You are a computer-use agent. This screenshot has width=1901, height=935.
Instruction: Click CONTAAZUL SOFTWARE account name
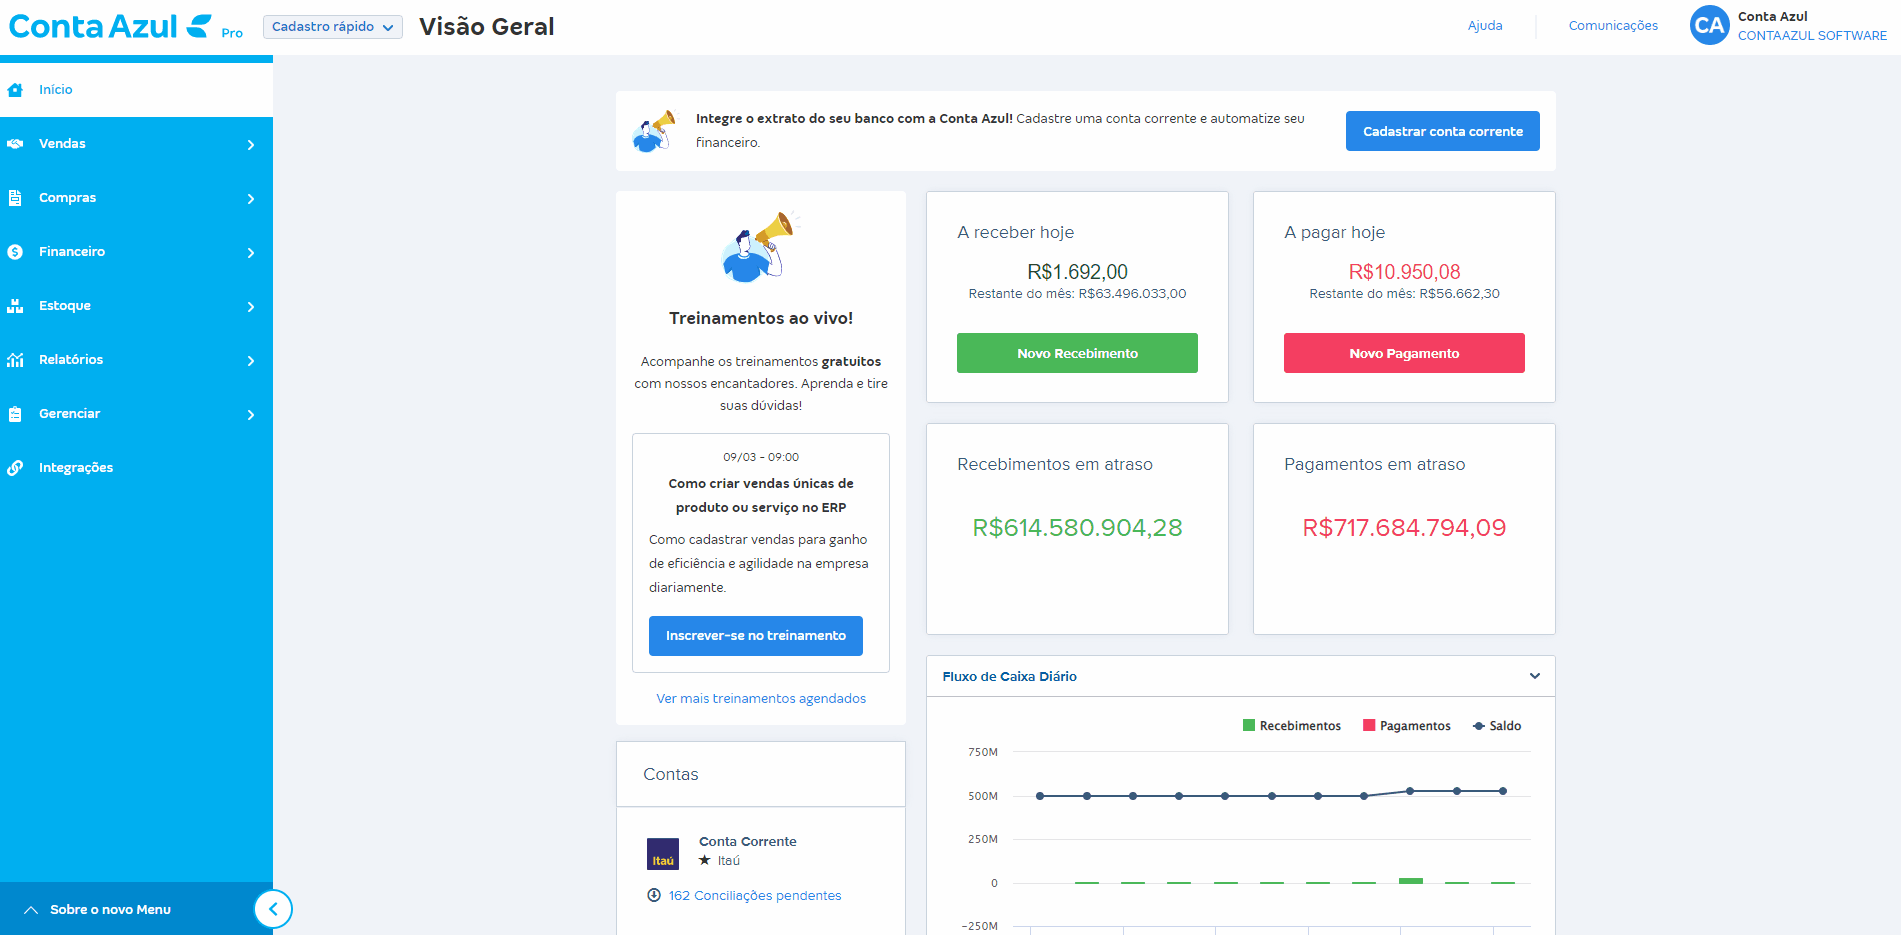tap(1812, 36)
